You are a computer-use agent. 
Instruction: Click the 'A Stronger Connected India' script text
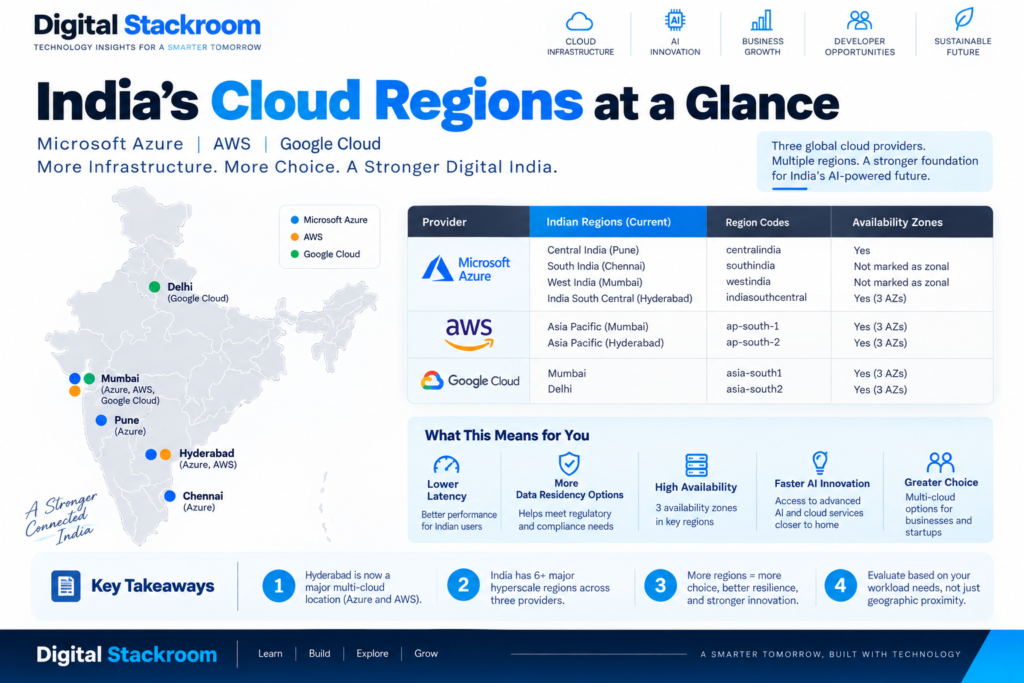(x=61, y=518)
